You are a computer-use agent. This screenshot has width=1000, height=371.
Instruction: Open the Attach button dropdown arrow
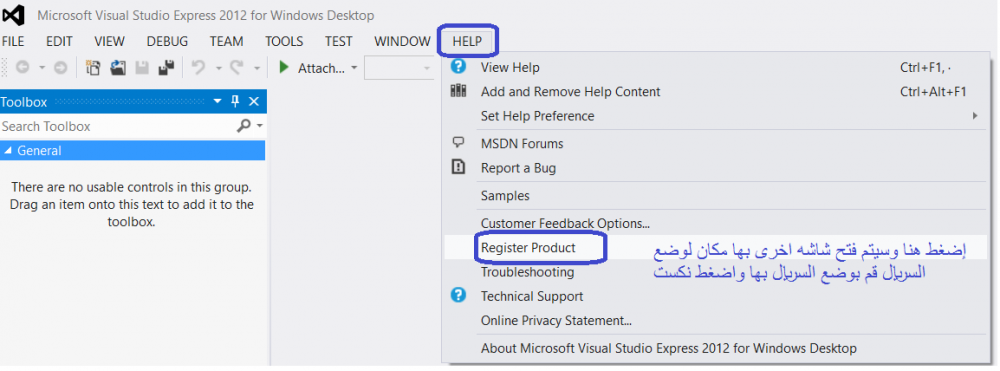[354, 68]
